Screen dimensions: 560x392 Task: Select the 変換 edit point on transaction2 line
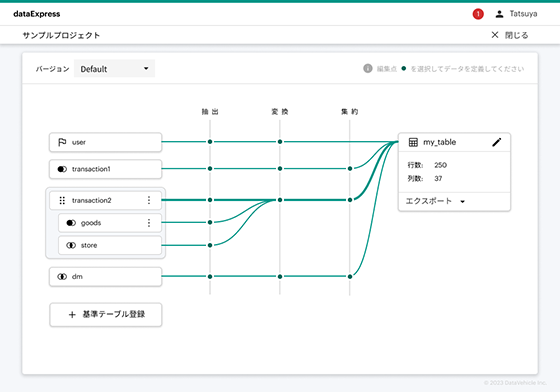(280, 200)
